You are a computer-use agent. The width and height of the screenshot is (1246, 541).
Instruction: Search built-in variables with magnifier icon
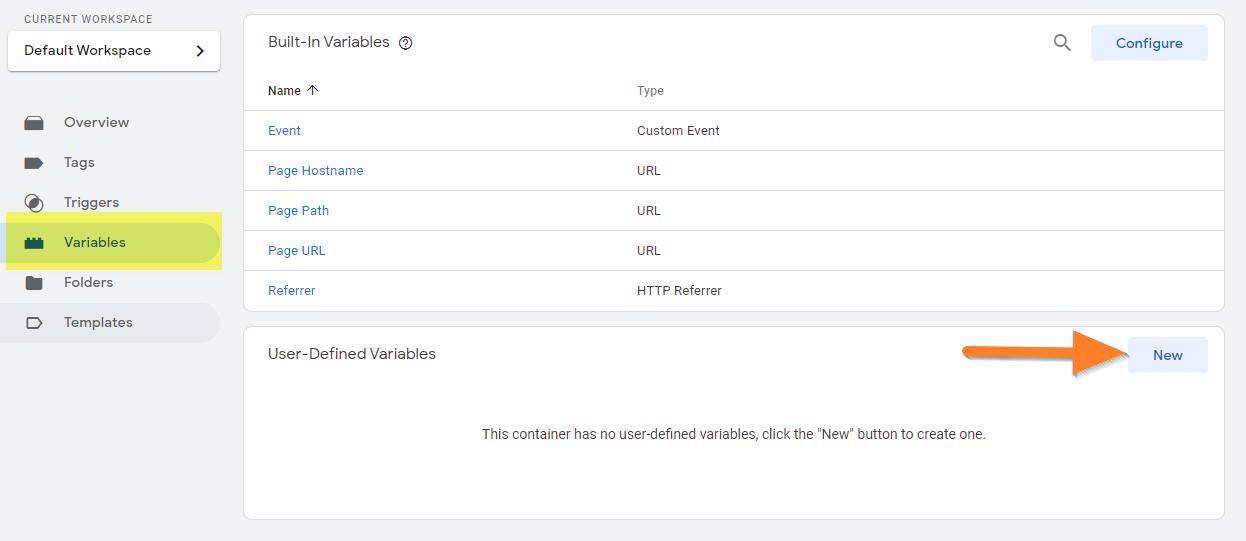[x=1062, y=43]
